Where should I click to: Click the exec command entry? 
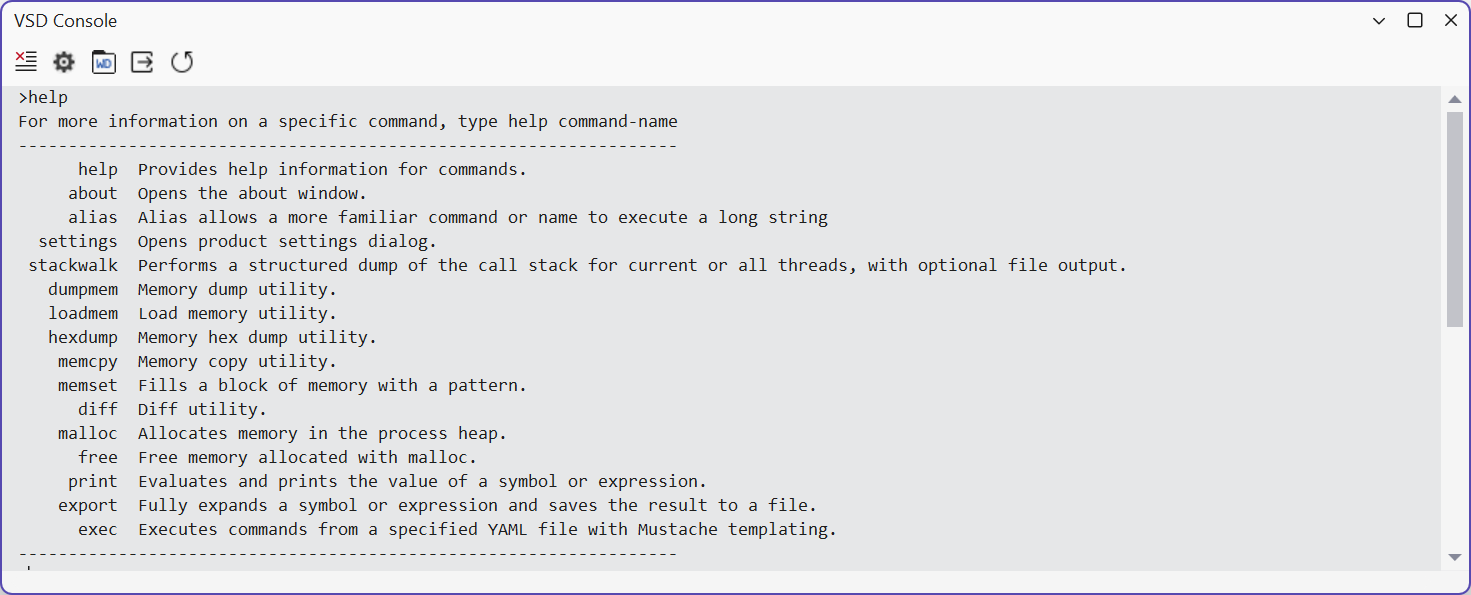(x=98, y=529)
